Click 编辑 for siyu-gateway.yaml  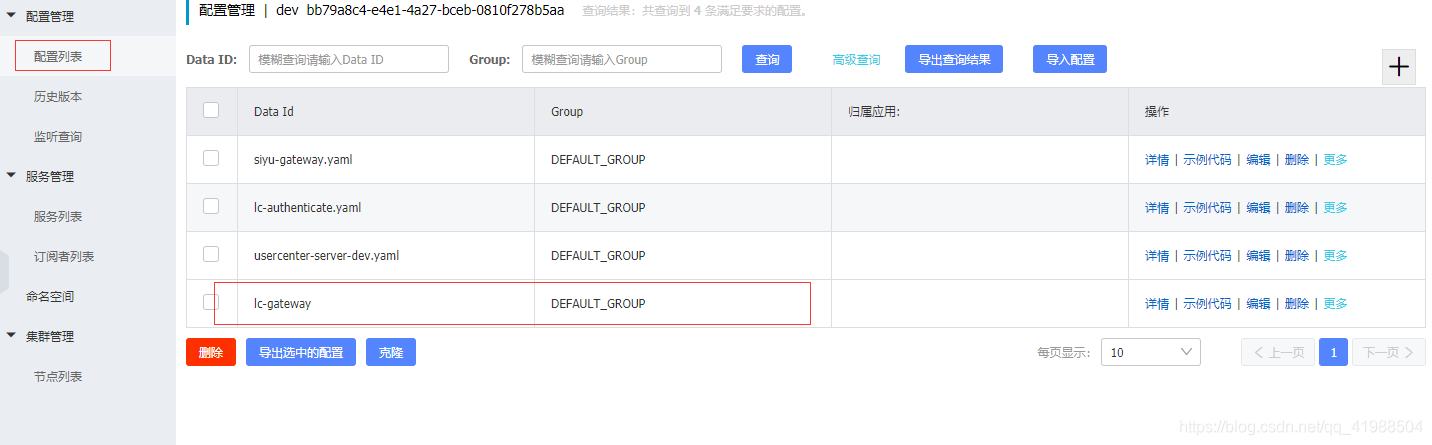[1258, 160]
